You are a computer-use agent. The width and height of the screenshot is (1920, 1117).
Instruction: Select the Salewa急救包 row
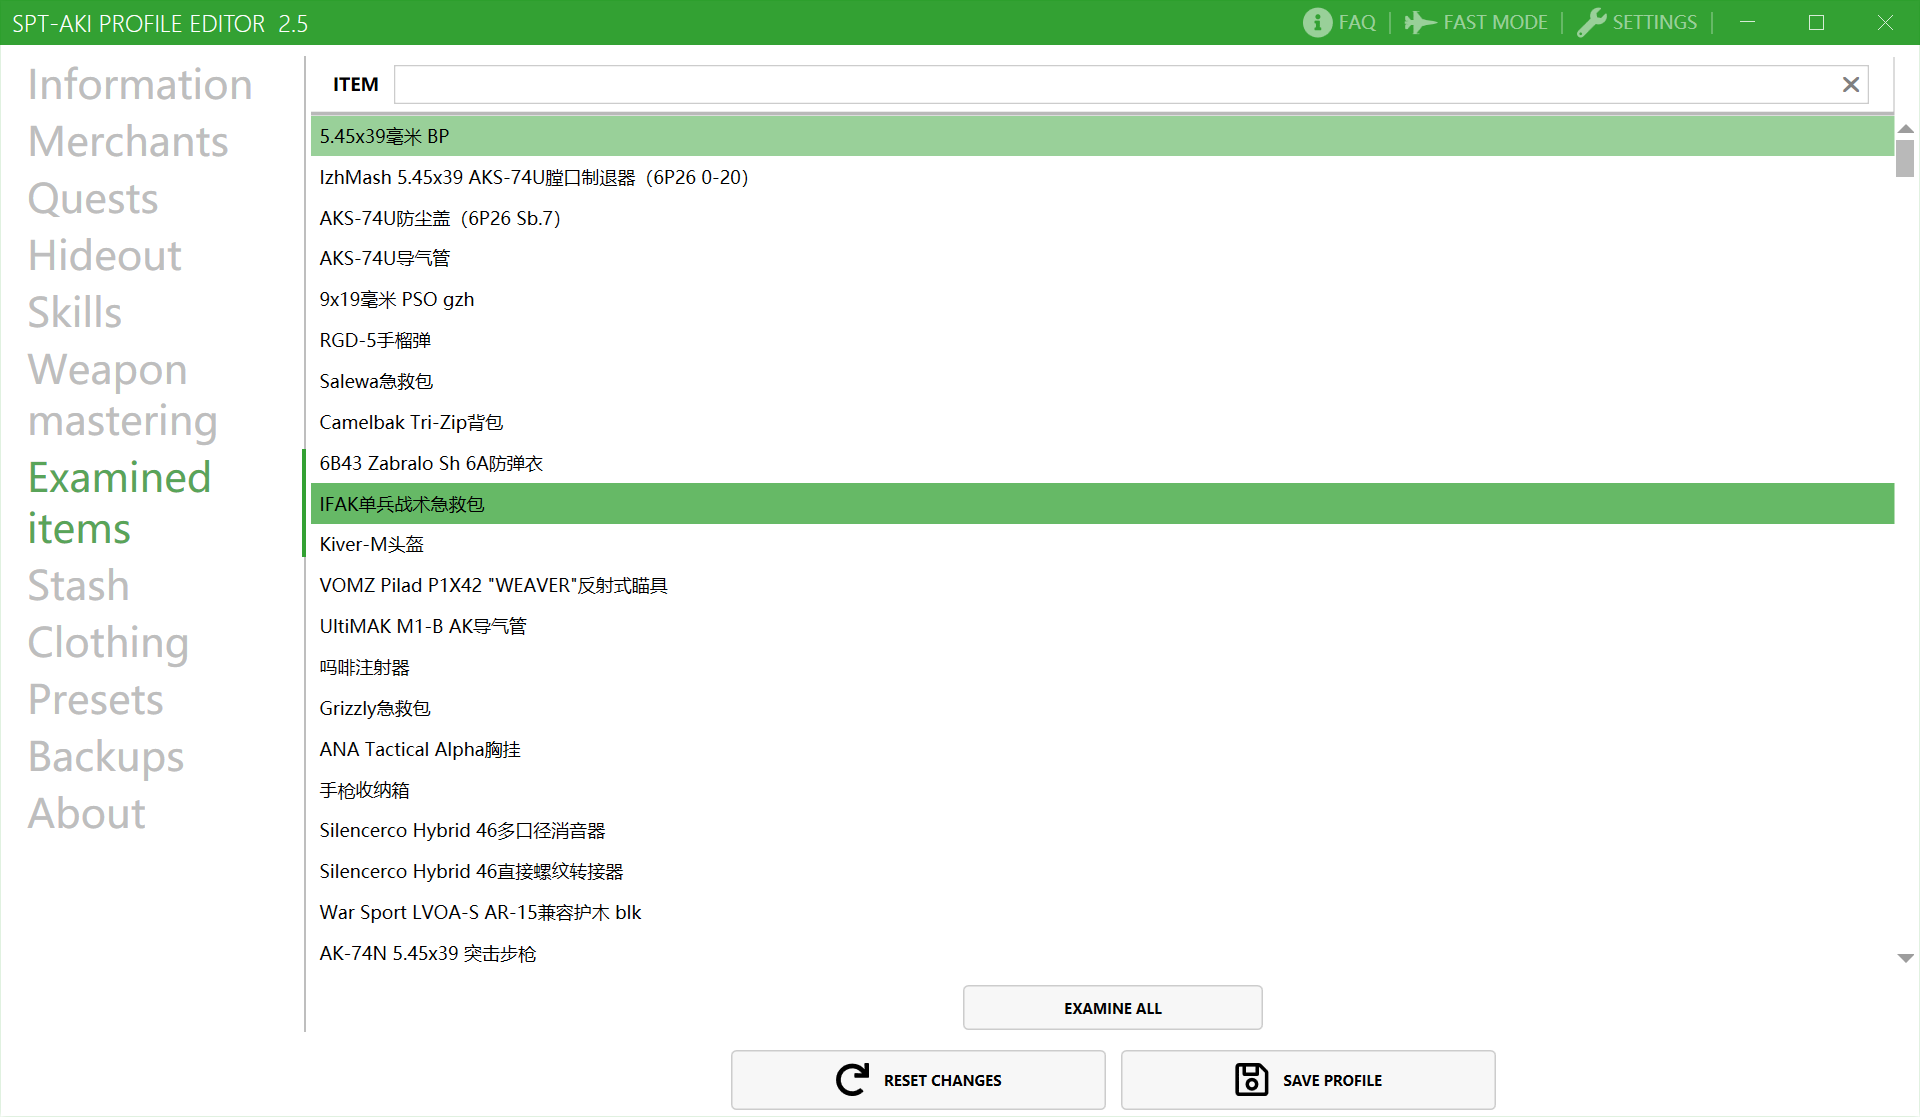click(x=1102, y=381)
